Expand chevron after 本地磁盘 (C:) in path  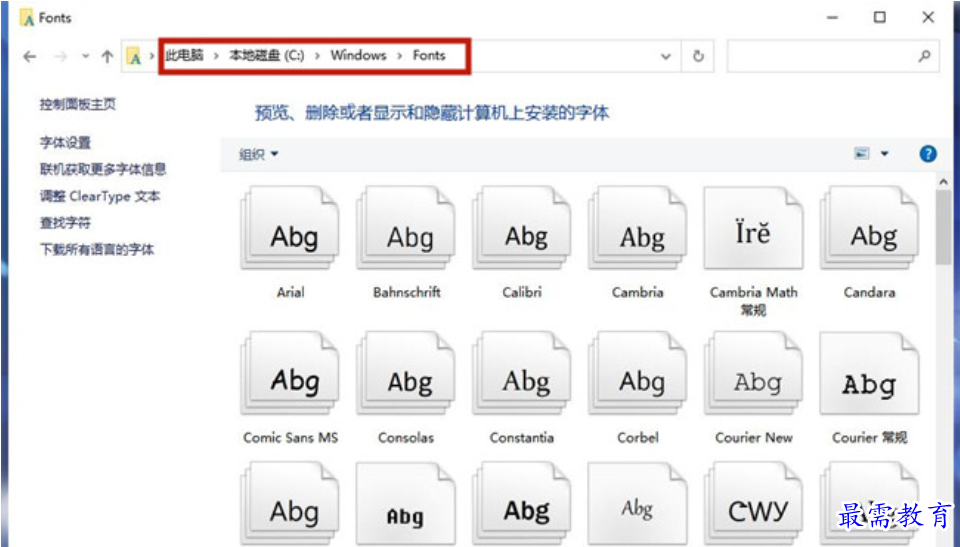coord(317,56)
